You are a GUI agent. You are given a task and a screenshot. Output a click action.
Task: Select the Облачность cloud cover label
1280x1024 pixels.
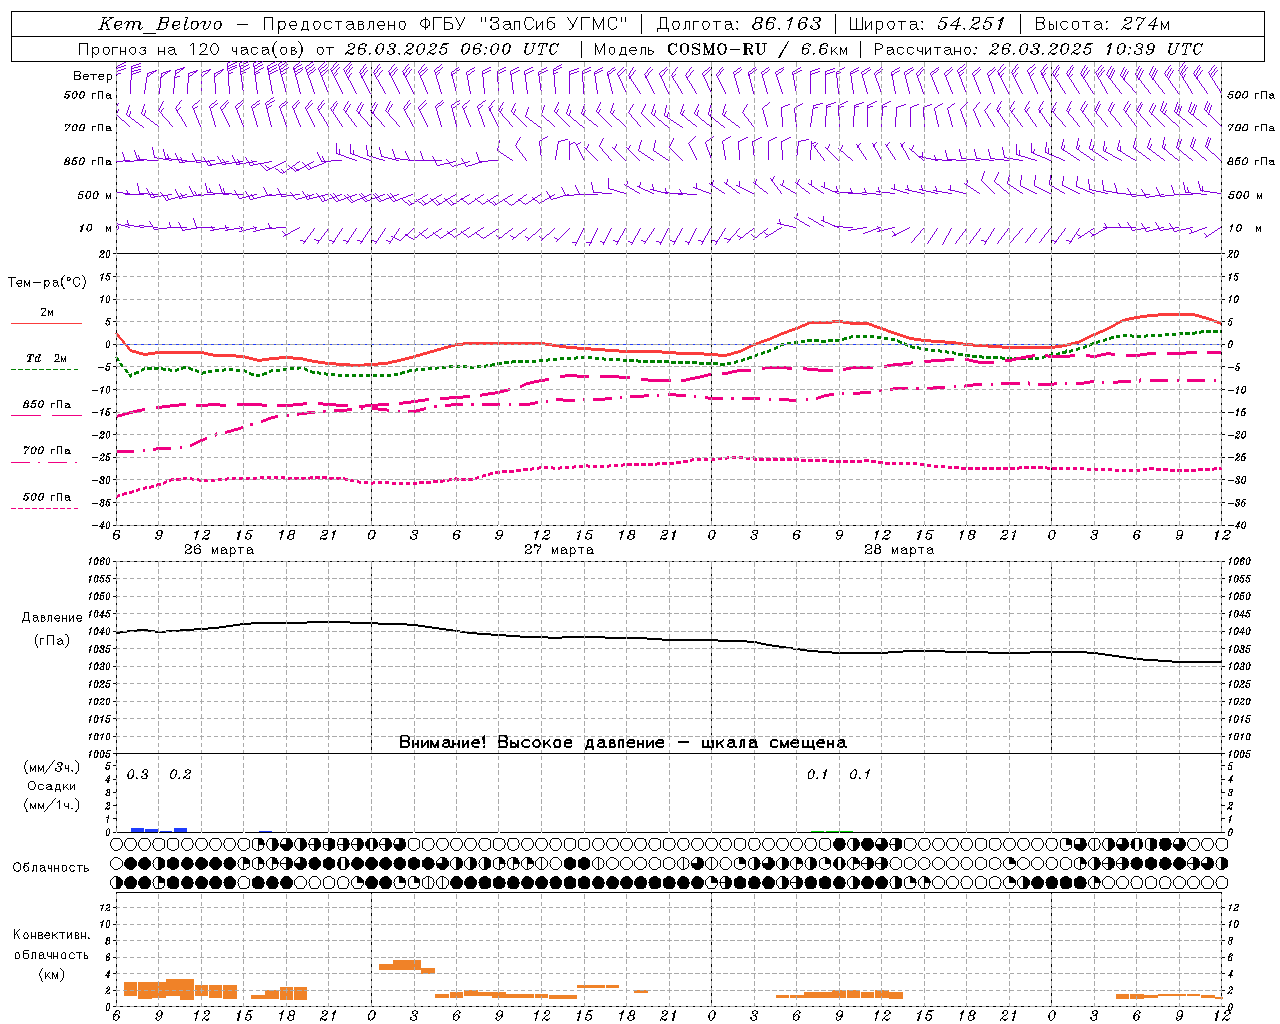[51, 868]
